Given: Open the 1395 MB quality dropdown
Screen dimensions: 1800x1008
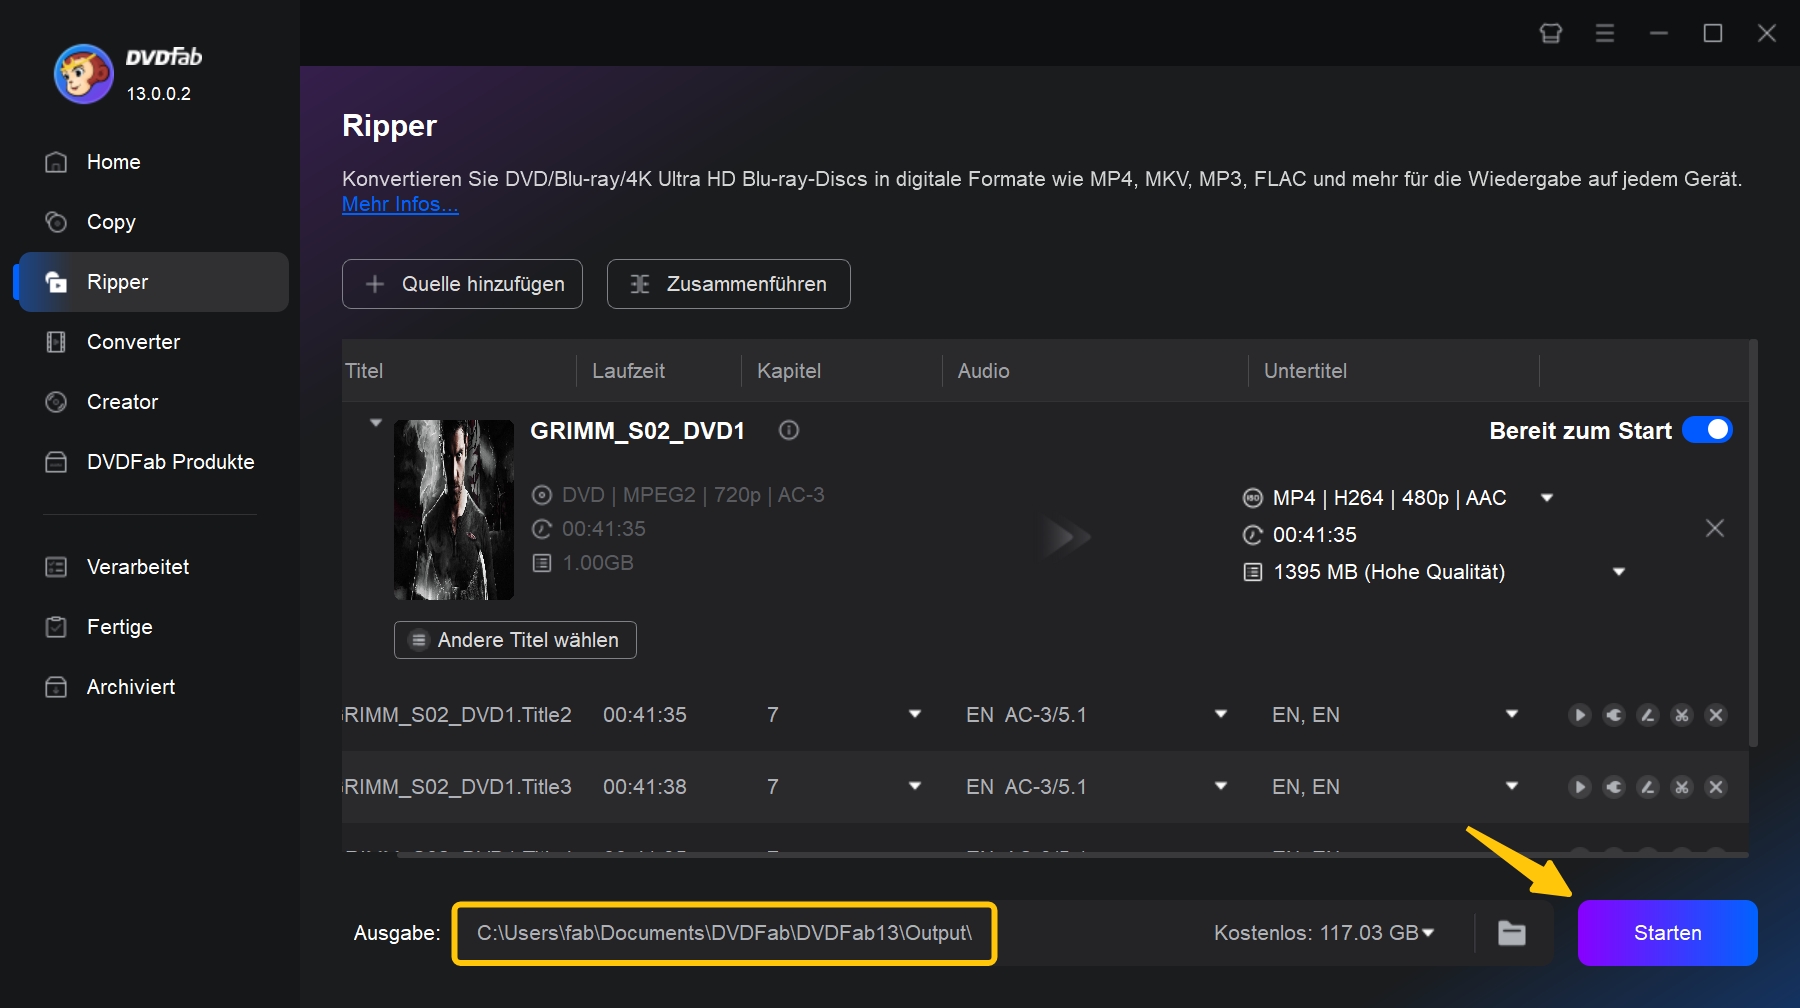Looking at the screenshot, I should [x=1619, y=572].
